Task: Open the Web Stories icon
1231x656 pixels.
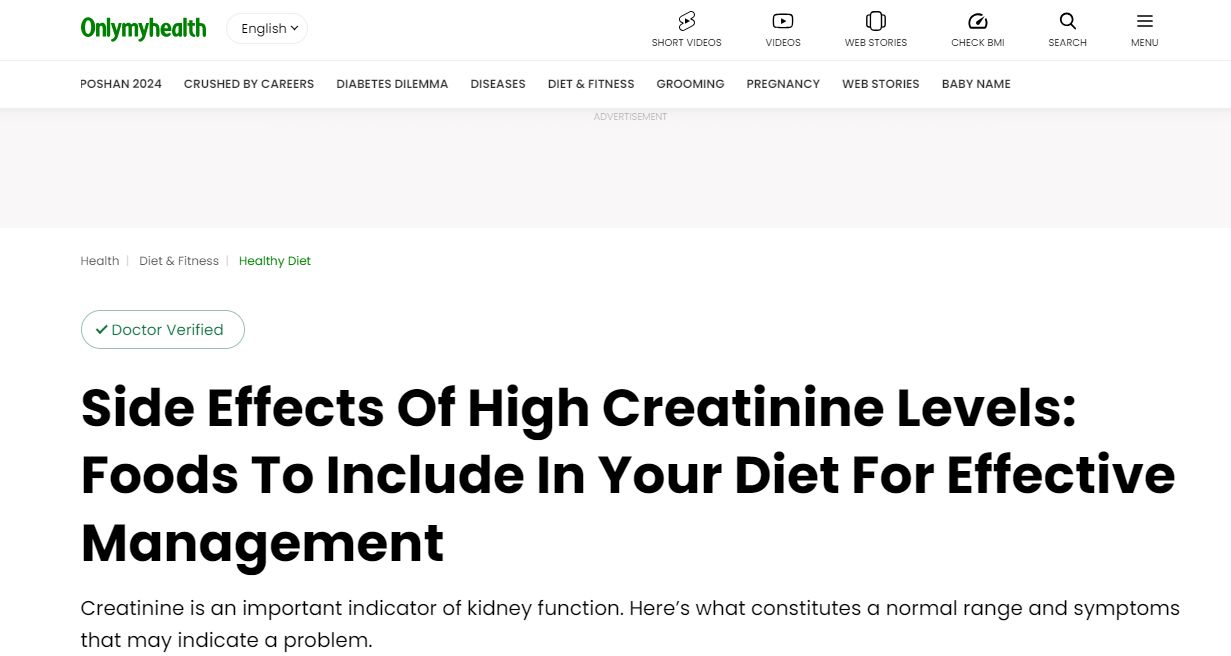Action: click(x=875, y=21)
